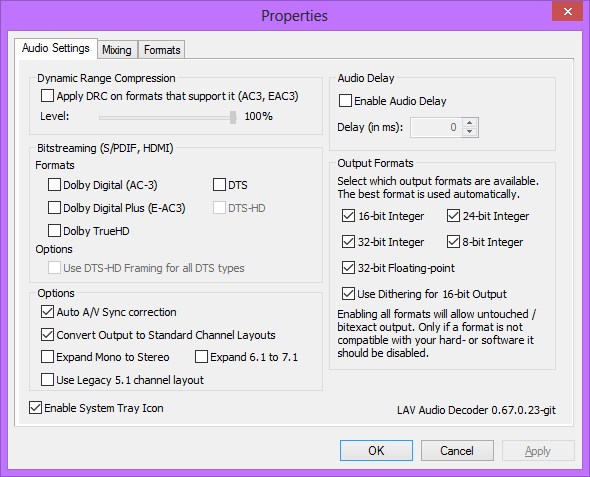Switch to the Mixing tab
Viewport: 590px width, 477px height.
click(117, 50)
